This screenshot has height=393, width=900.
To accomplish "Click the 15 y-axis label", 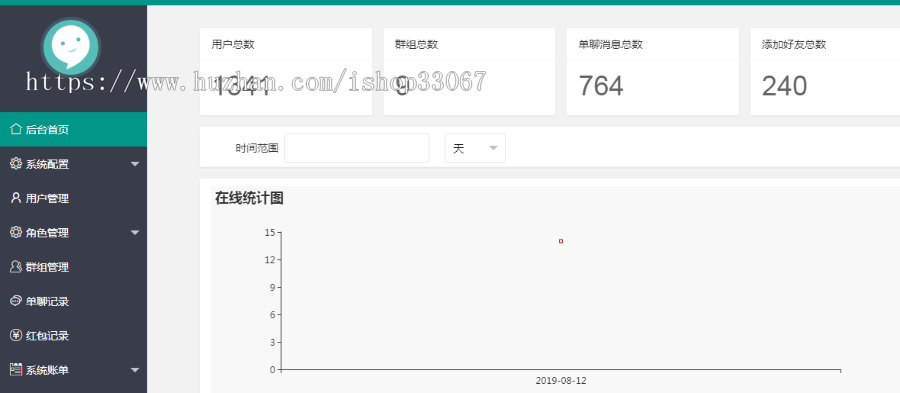I will click(x=270, y=232).
